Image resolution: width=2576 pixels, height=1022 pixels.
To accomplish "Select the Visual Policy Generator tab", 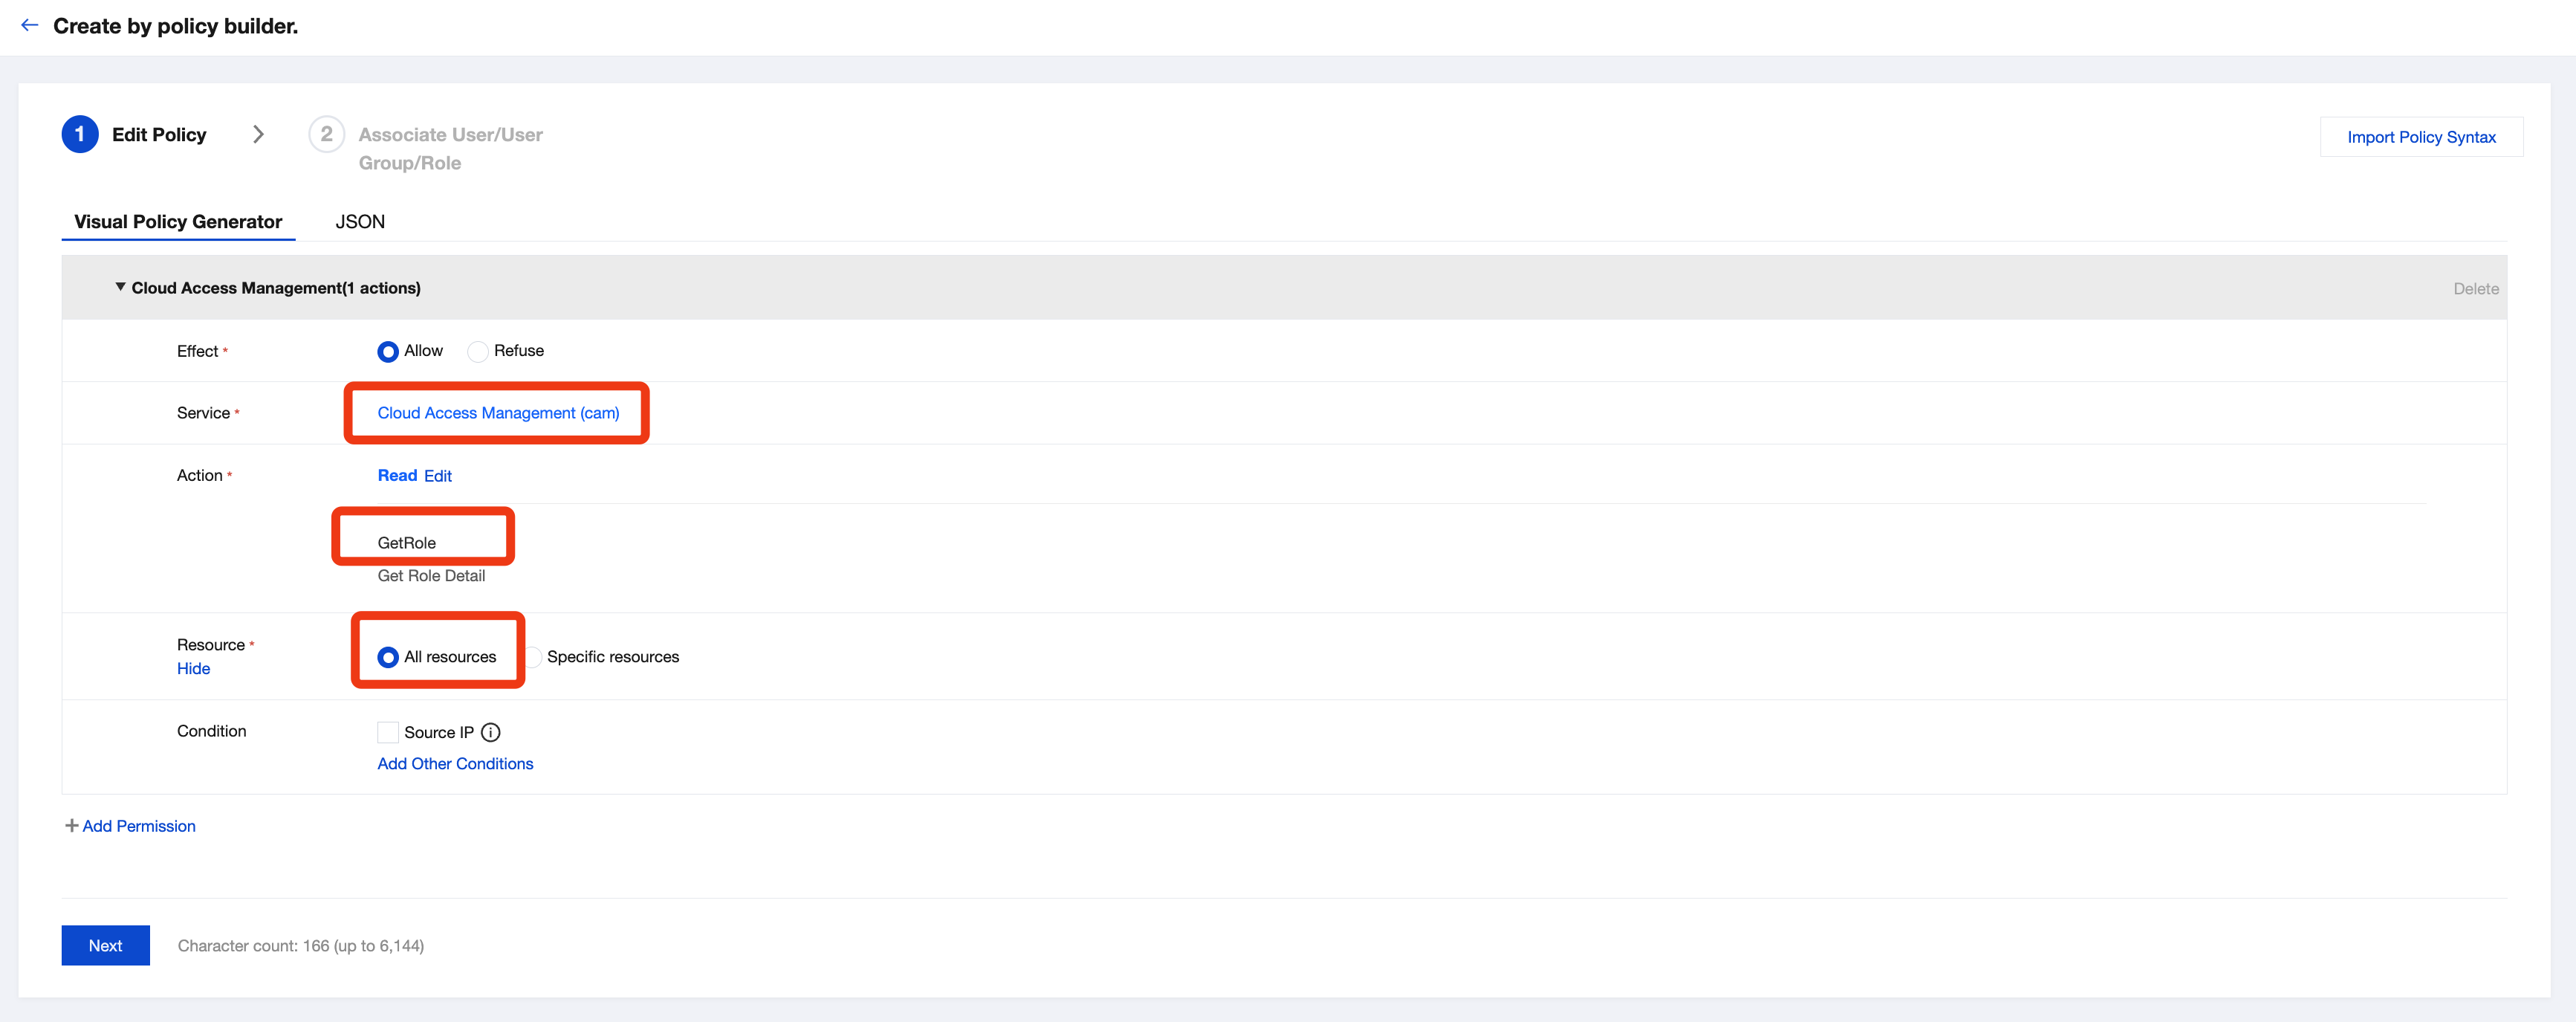I will [x=178, y=222].
